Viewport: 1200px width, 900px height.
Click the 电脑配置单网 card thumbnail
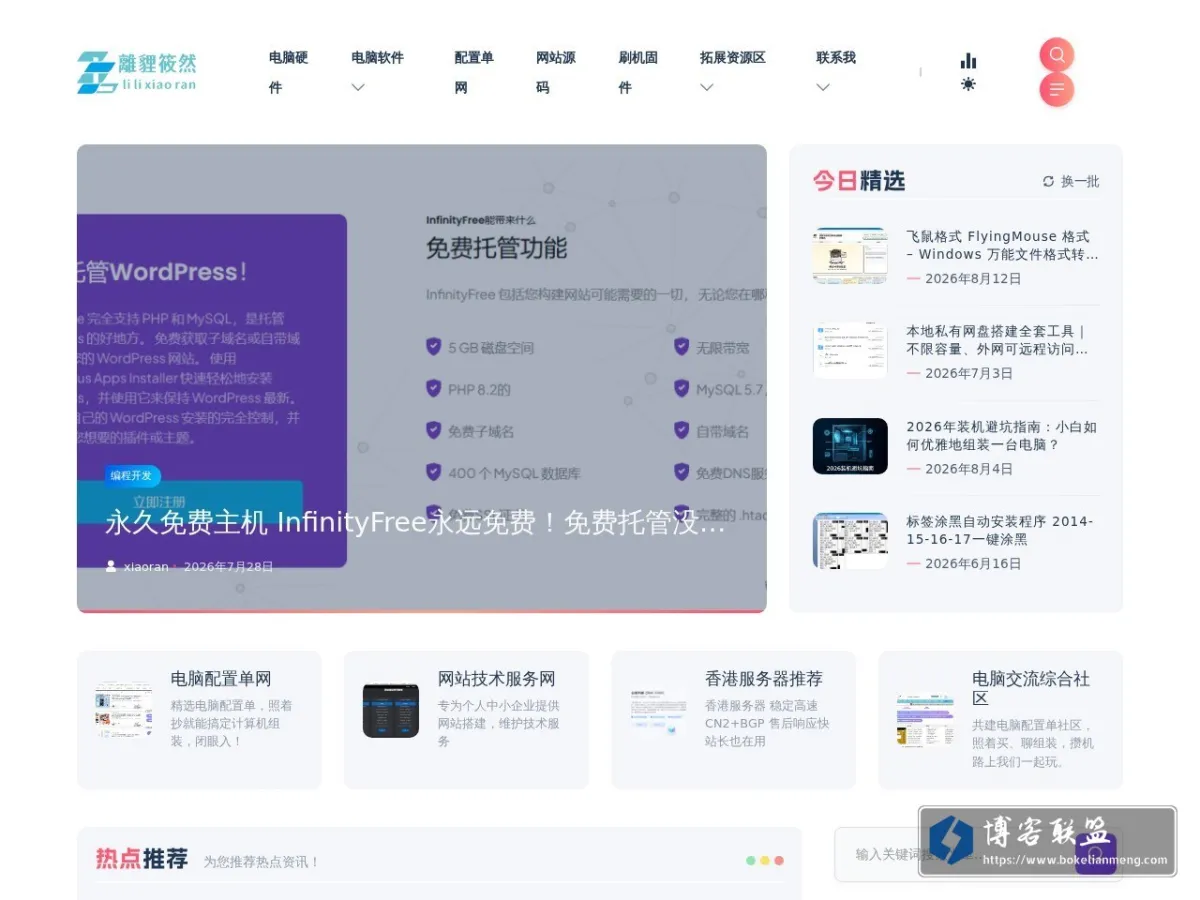click(x=124, y=710)
